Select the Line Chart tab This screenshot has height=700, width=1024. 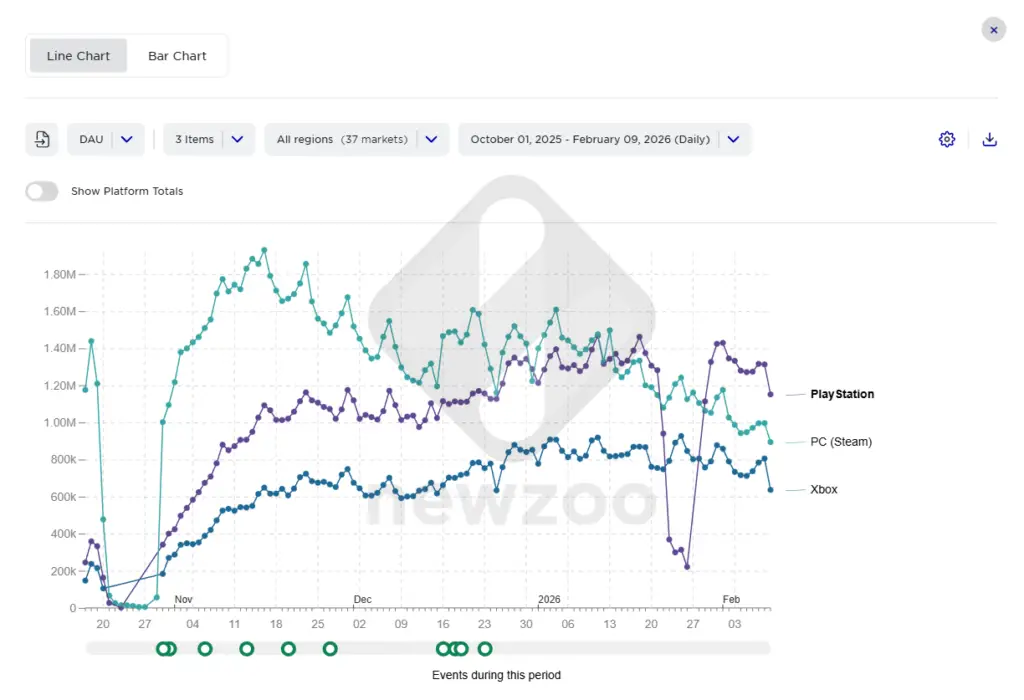78,56
